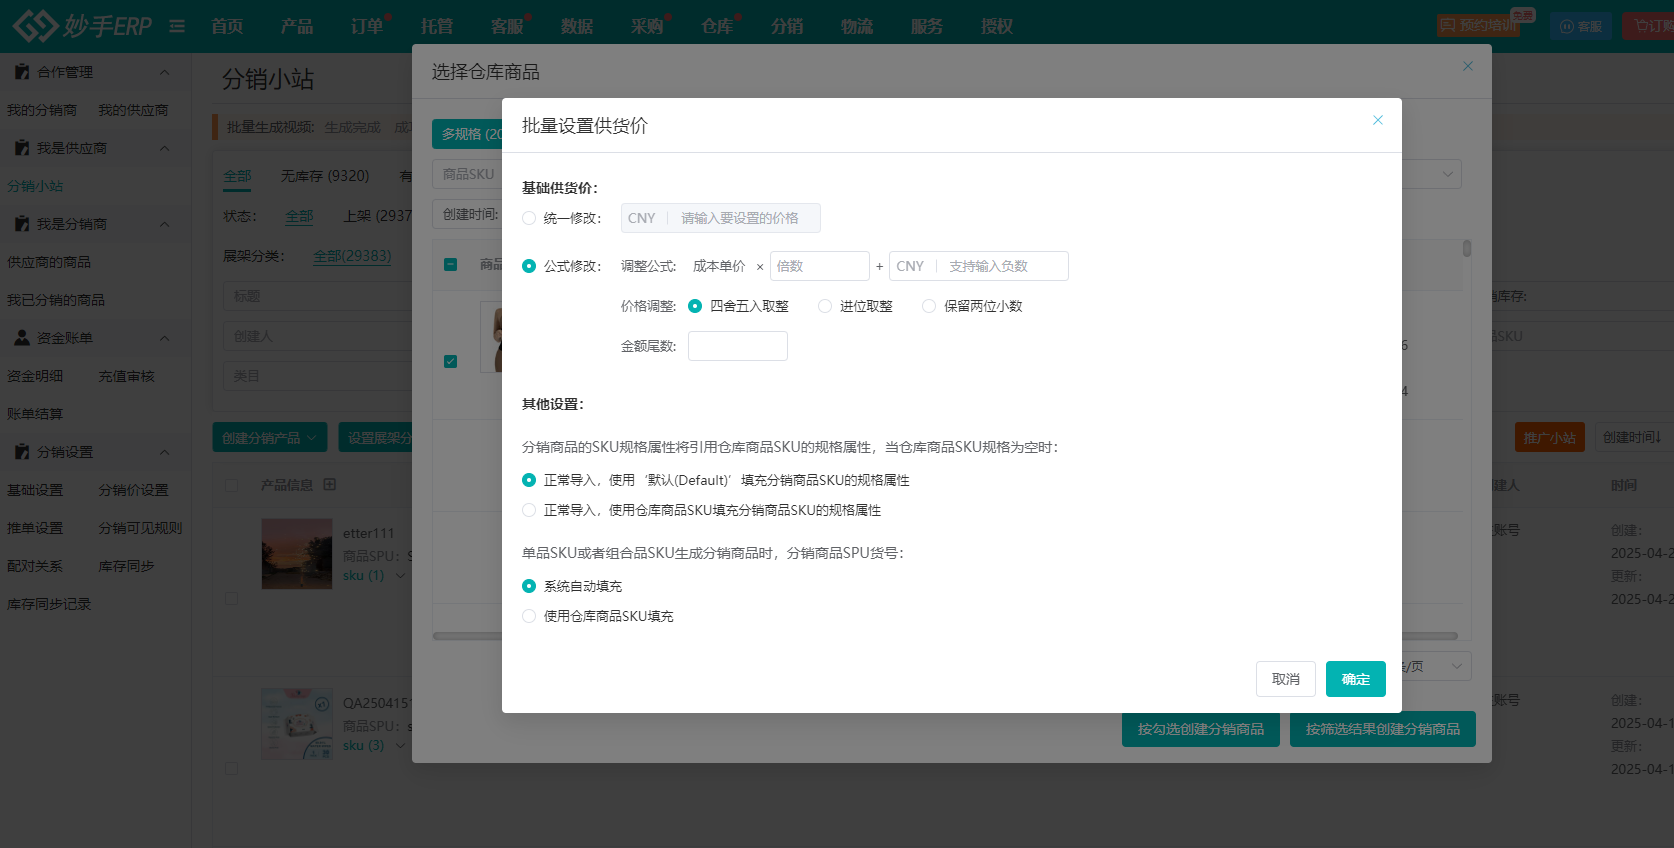Click the 推广小站 button
This screenshot has width=1674, height=848.
coord(1550,438)
